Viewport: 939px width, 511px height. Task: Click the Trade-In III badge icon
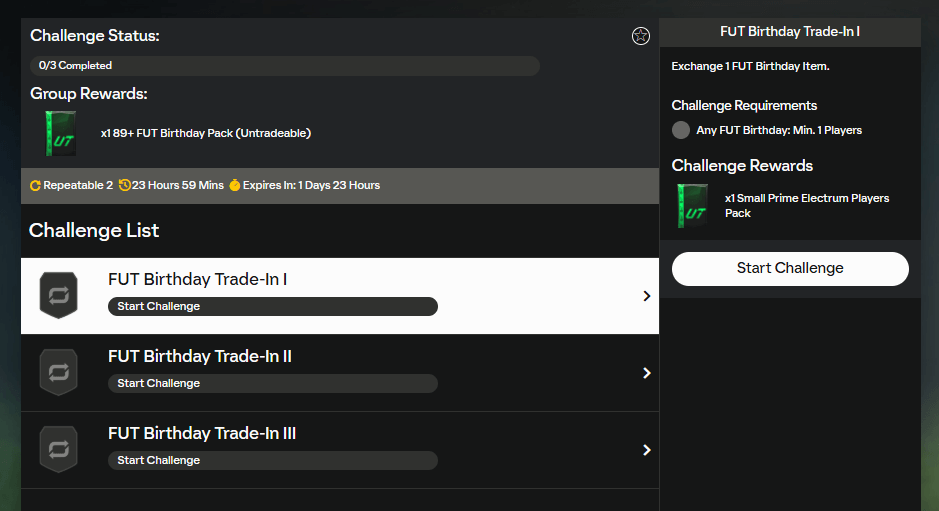coord(58,449)
